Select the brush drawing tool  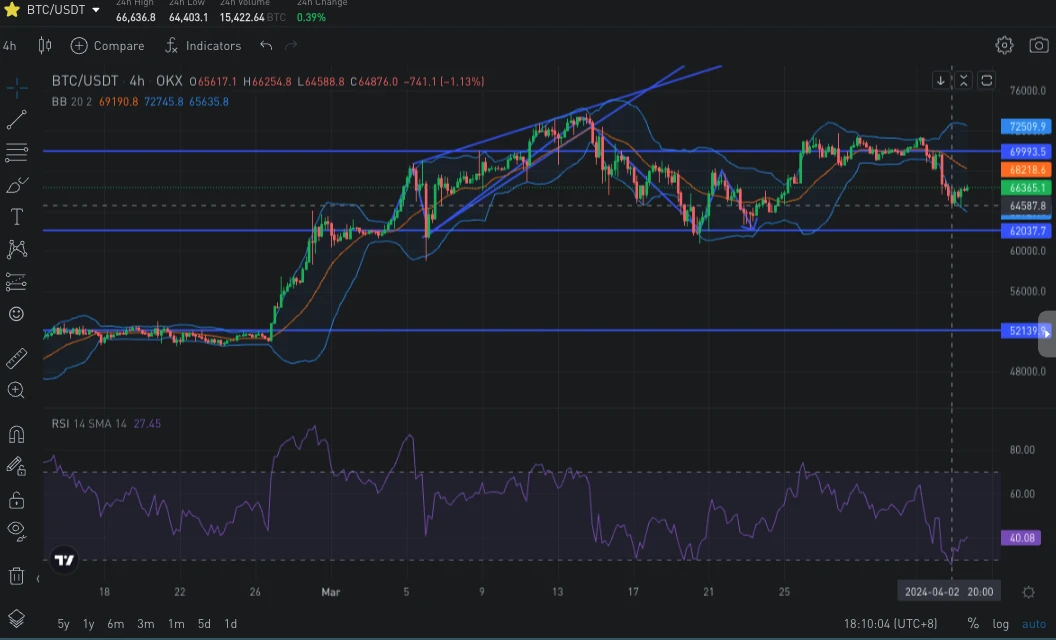16,185
